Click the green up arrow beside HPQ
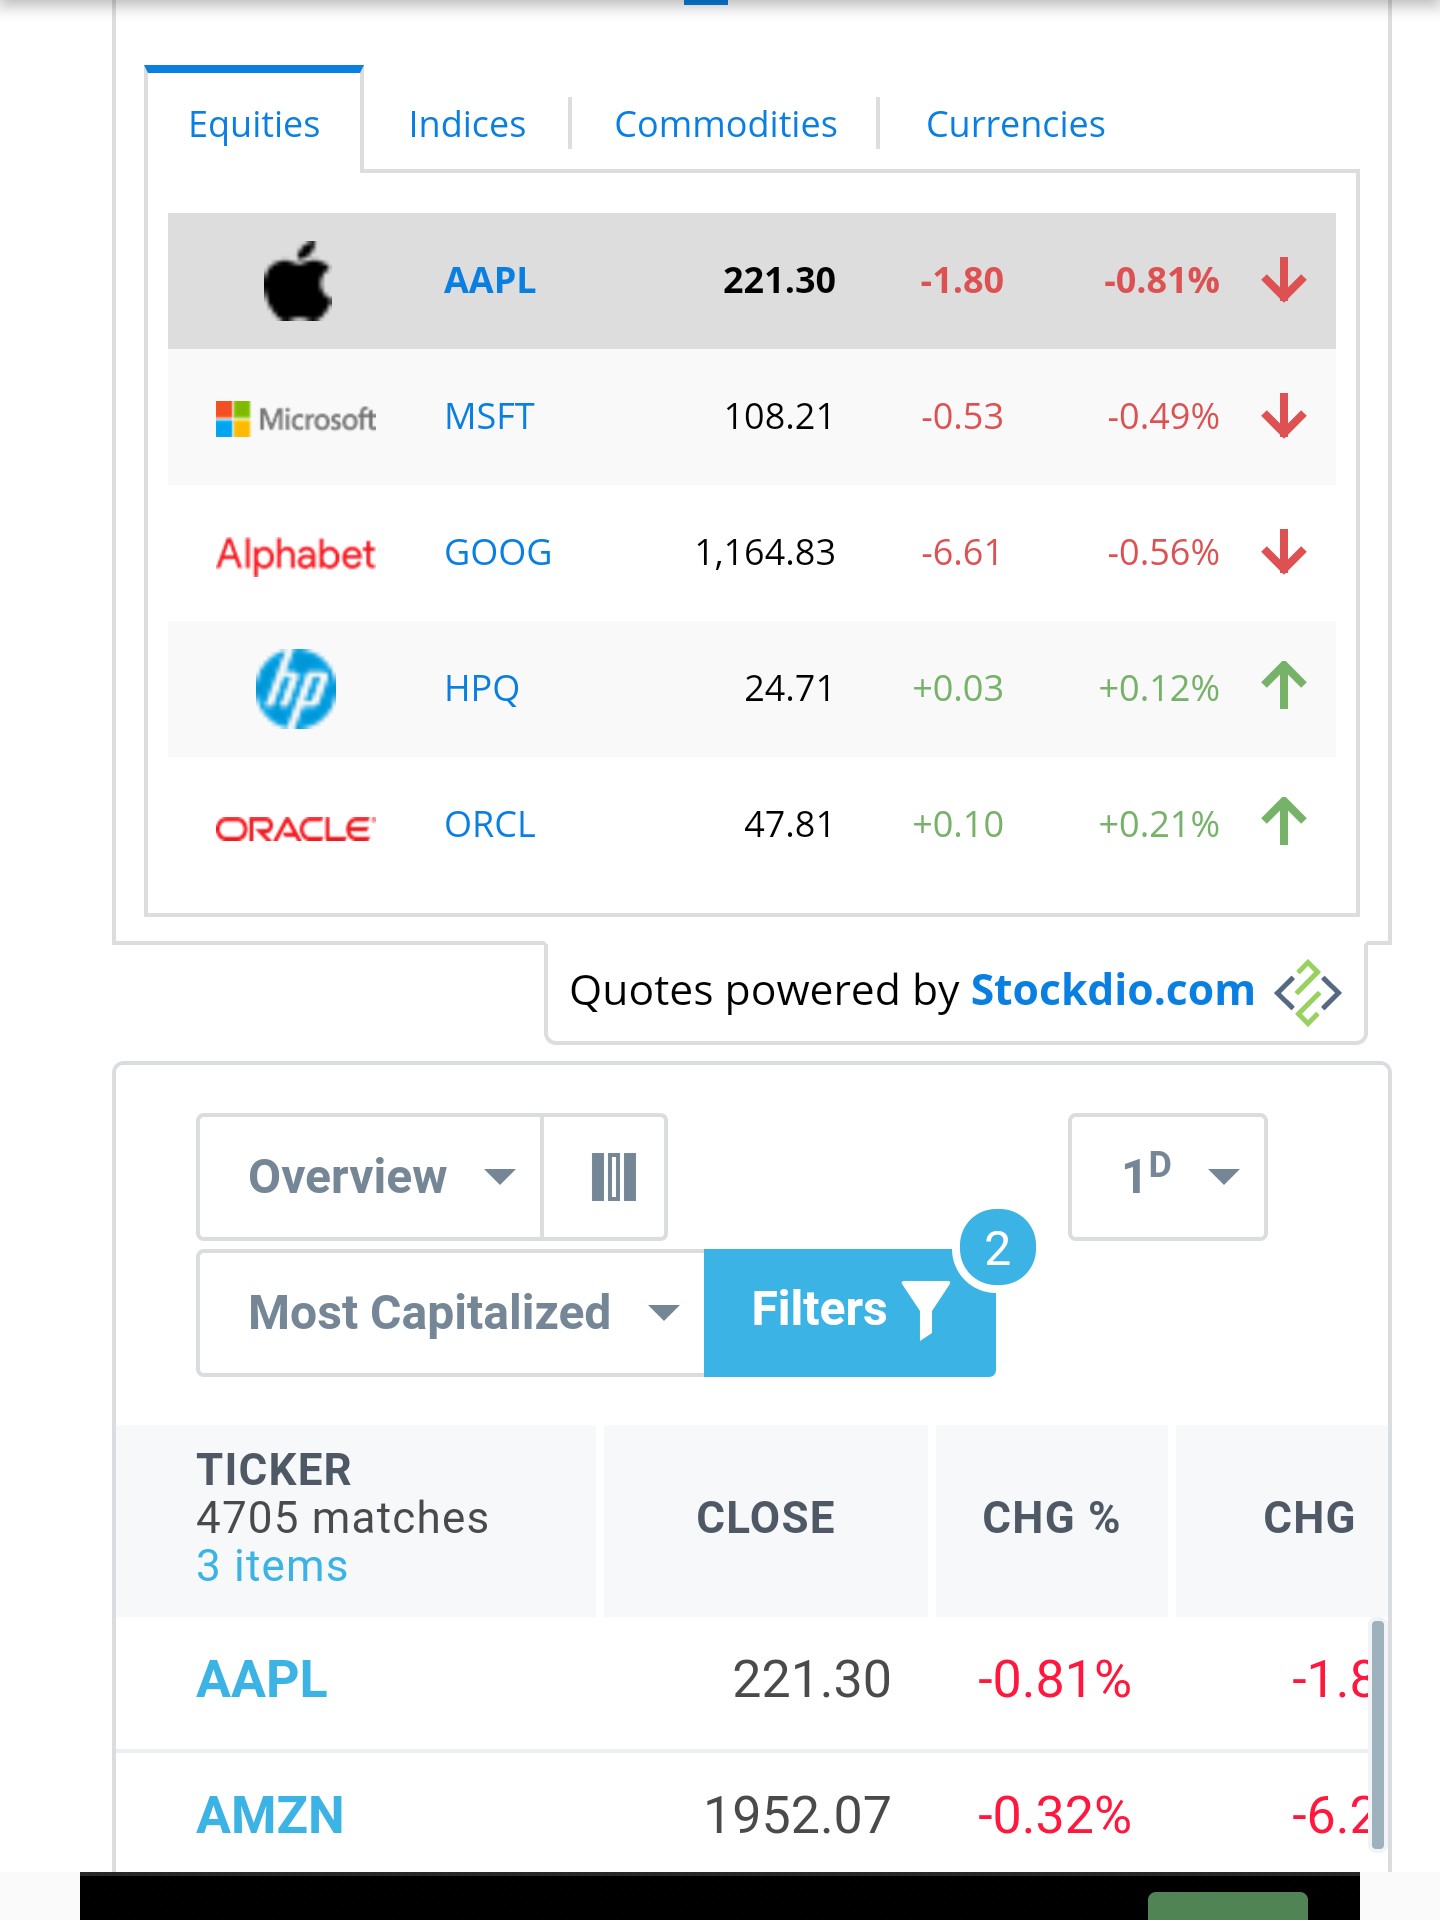 click(1284, 687)
